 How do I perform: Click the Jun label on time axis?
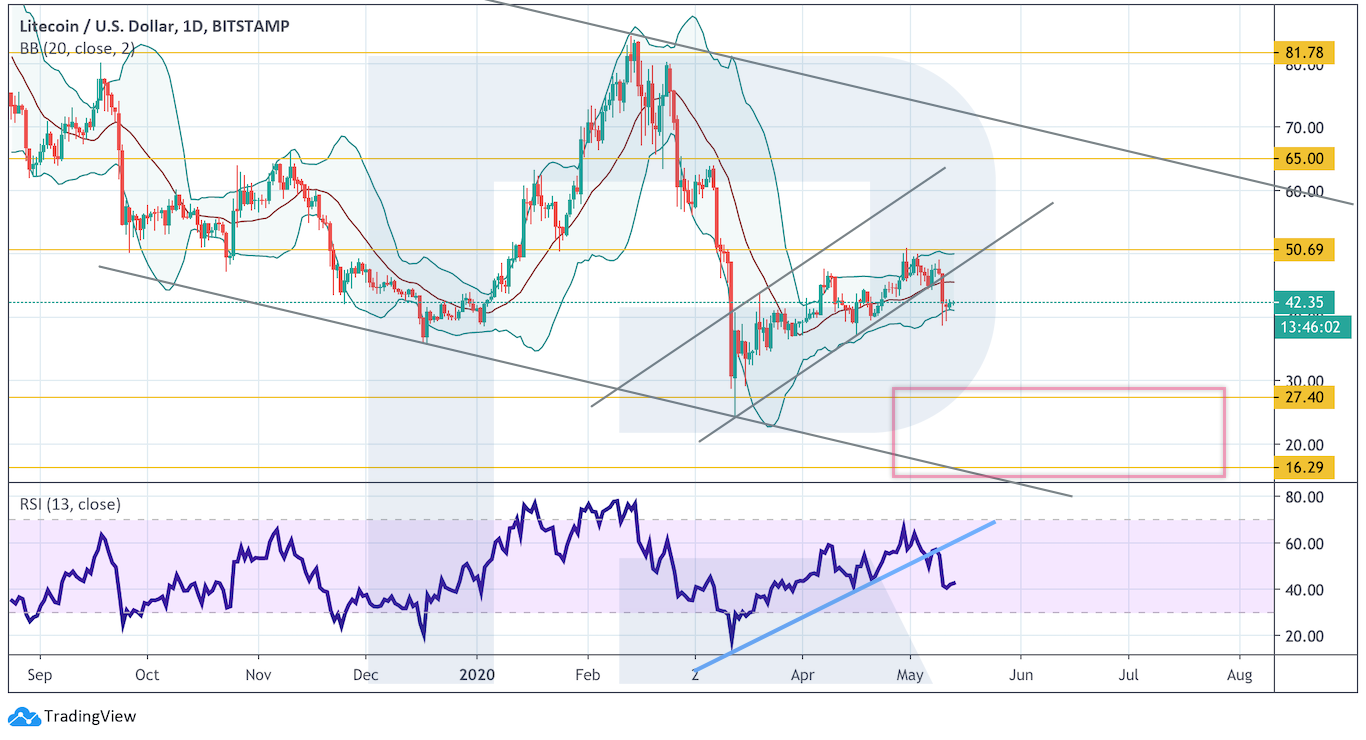click(1020, 675)
